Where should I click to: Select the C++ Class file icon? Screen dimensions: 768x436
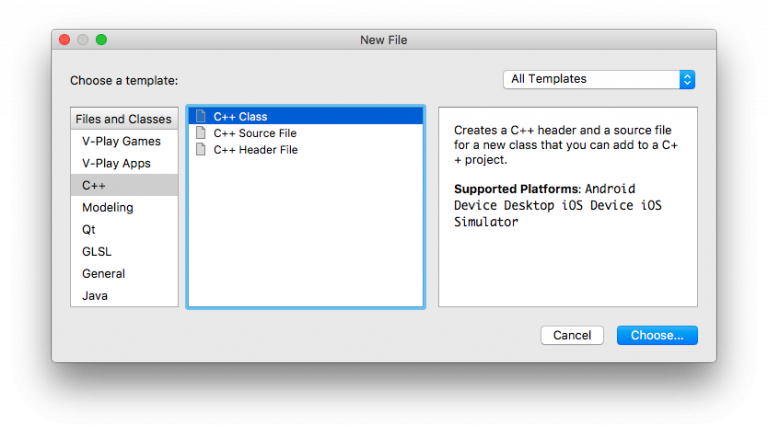click(200, 116)
